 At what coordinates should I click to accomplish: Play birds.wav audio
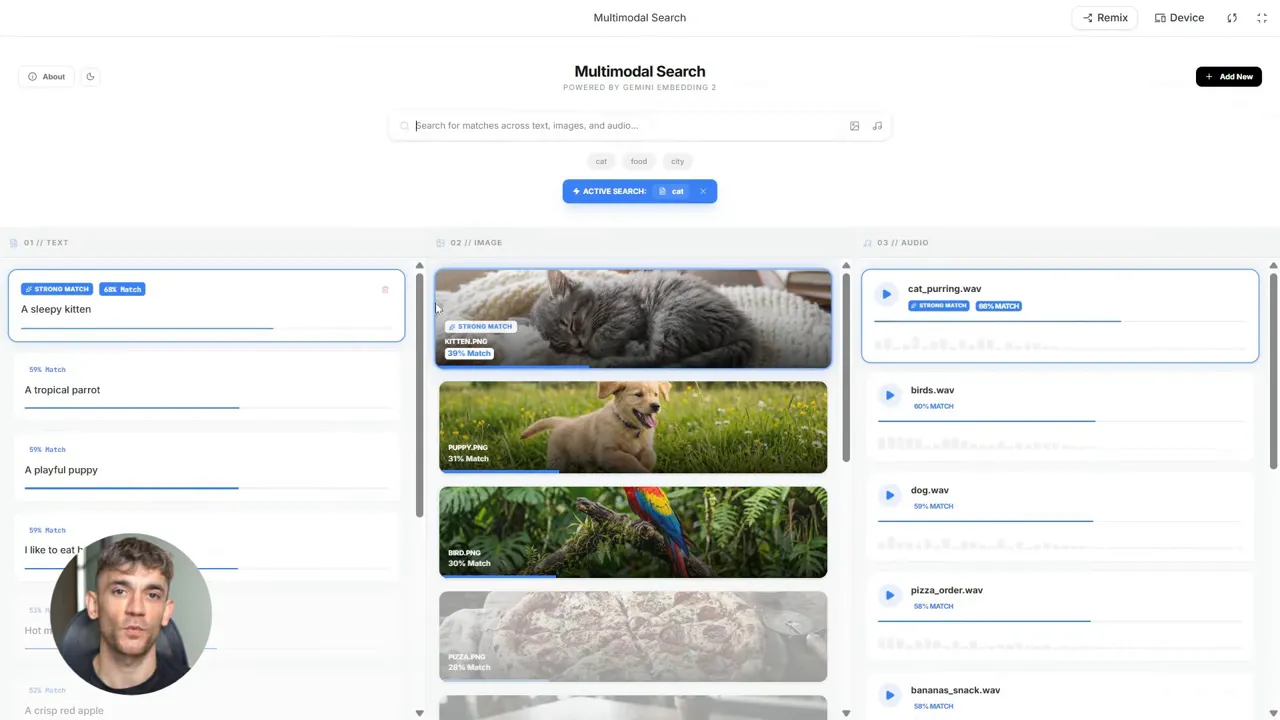pyautogui.click(x=889, y=395)
